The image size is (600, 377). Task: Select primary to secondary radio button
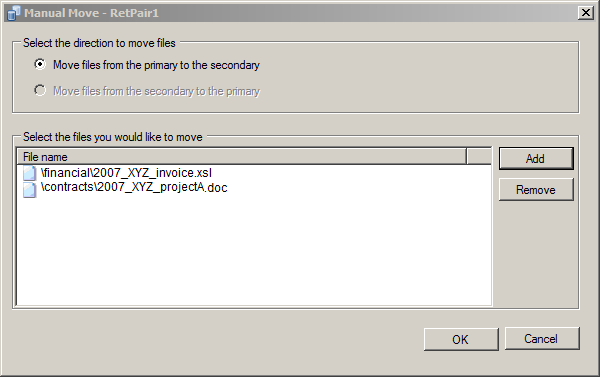(40, 64)
